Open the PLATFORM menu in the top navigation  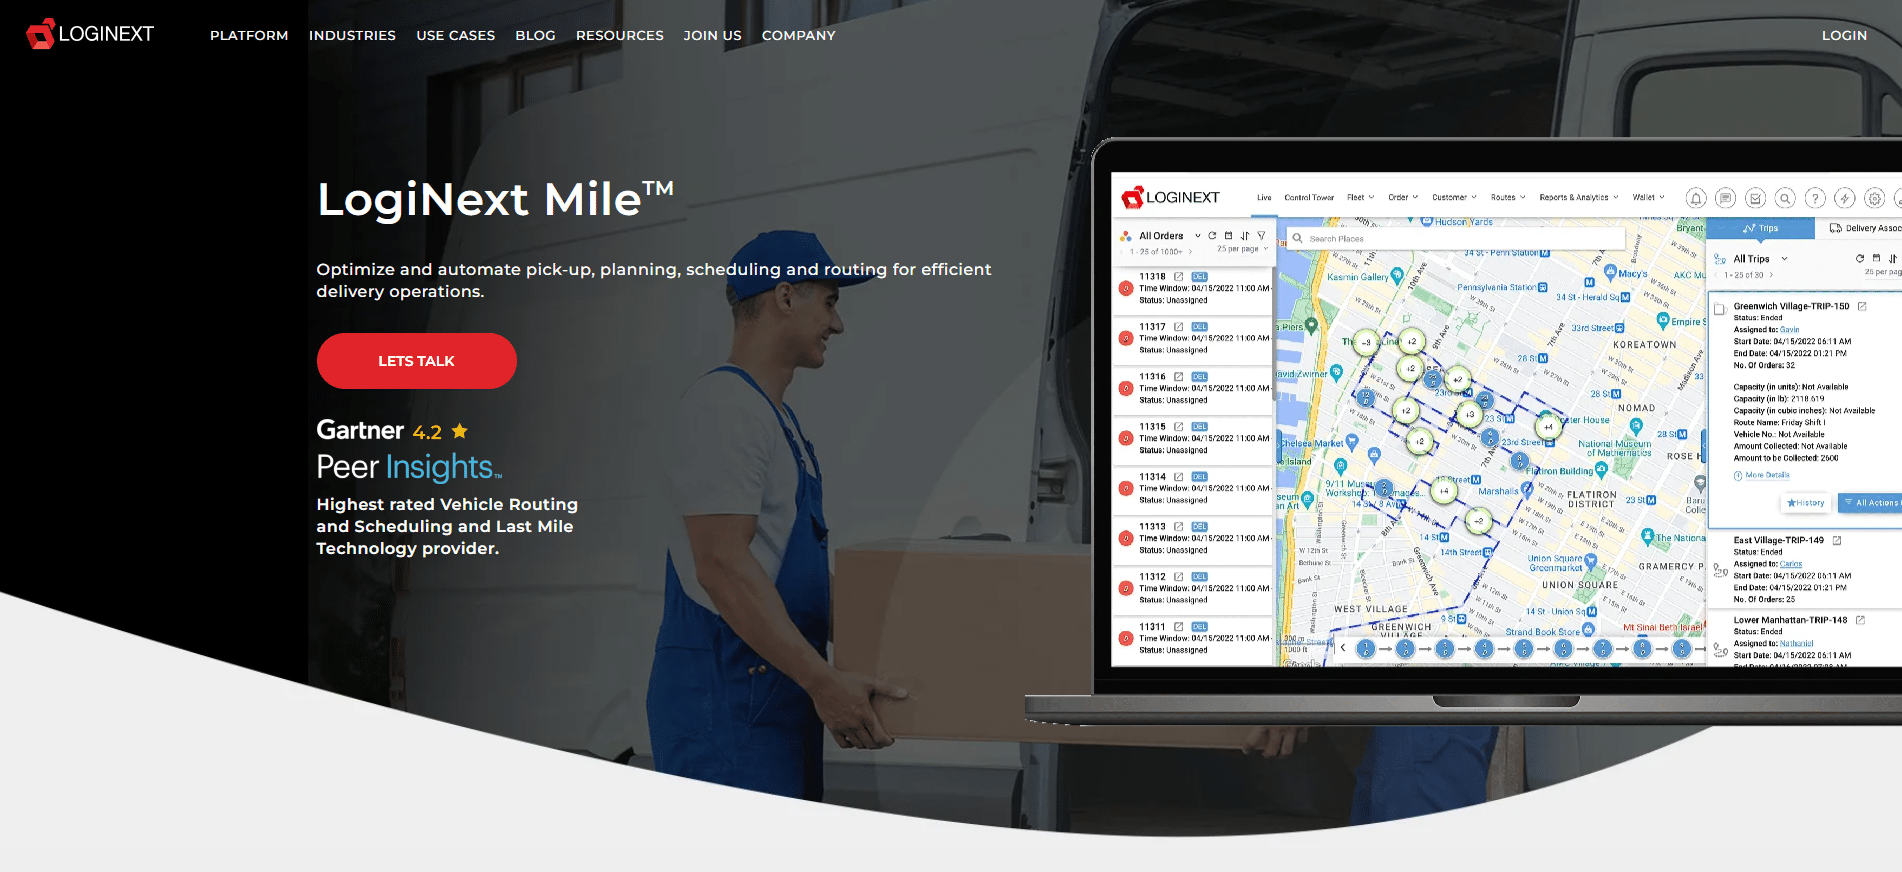pyautogui.click(x=249, y=35)
